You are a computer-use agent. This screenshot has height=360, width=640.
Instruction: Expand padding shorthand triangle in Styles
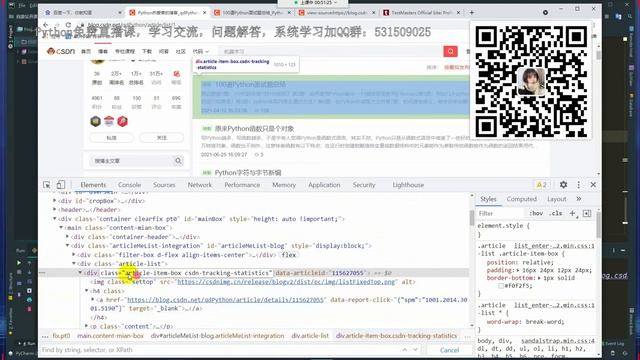518,270
